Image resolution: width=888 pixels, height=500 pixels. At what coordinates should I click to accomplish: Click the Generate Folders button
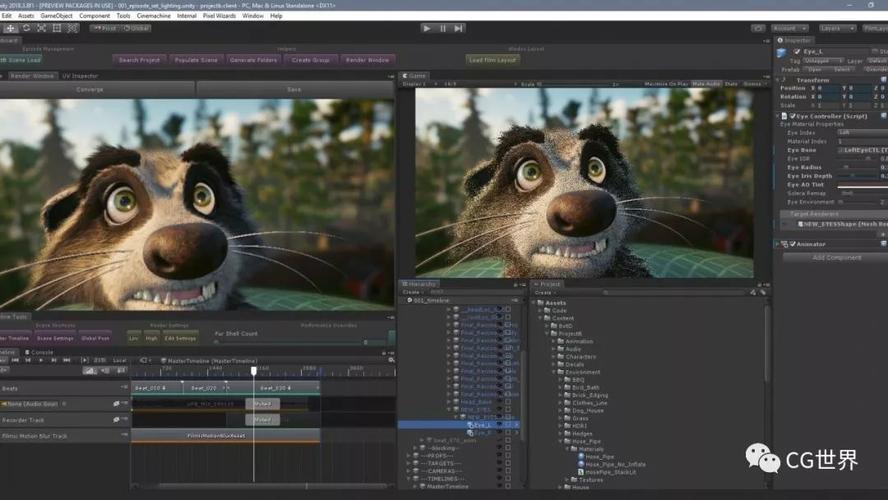[253, 60]
